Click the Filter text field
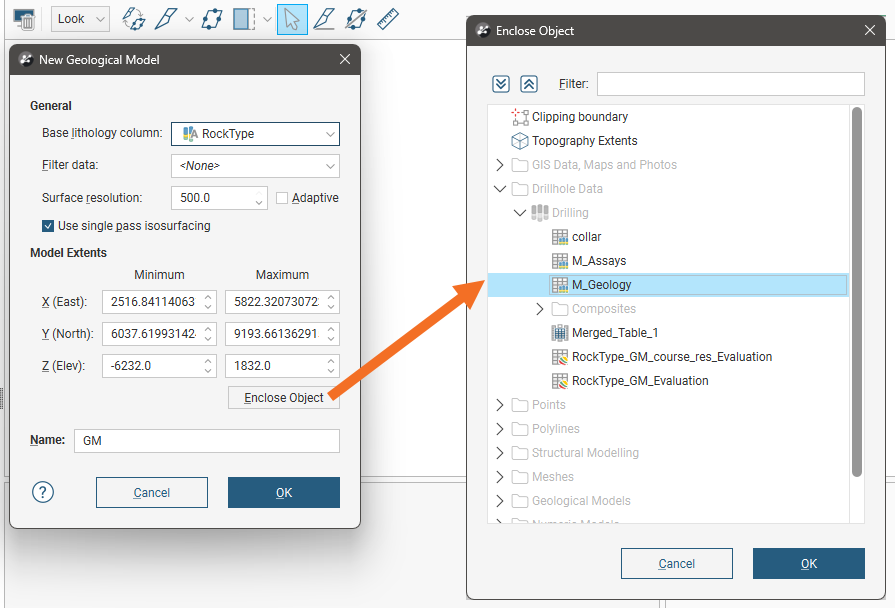This screenshot has width=895, height=608. click(x=730, y=84)
